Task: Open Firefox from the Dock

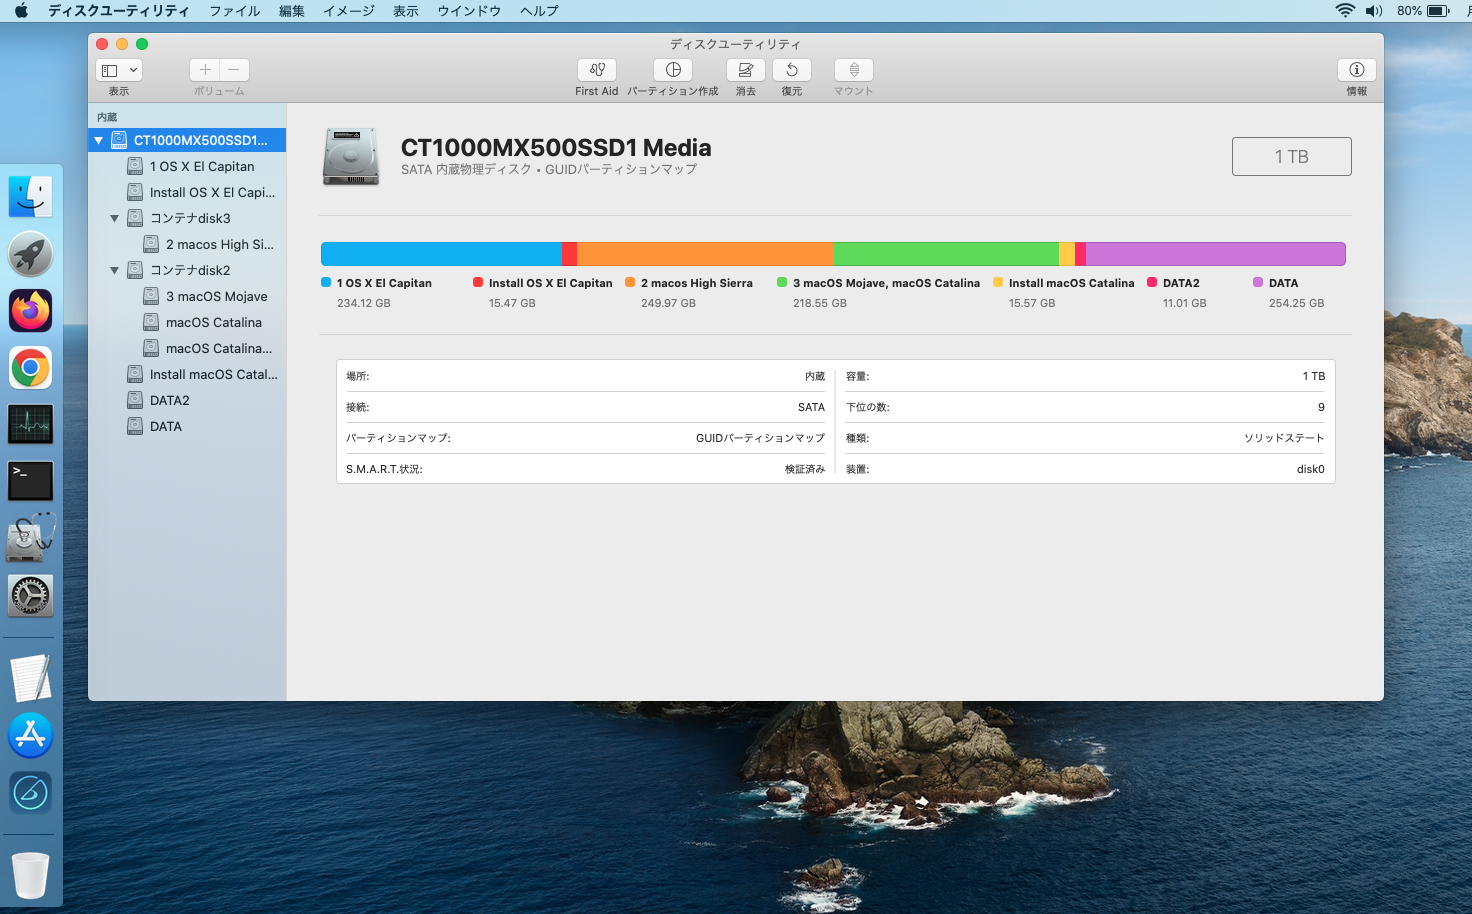Action: click(31, 311)
